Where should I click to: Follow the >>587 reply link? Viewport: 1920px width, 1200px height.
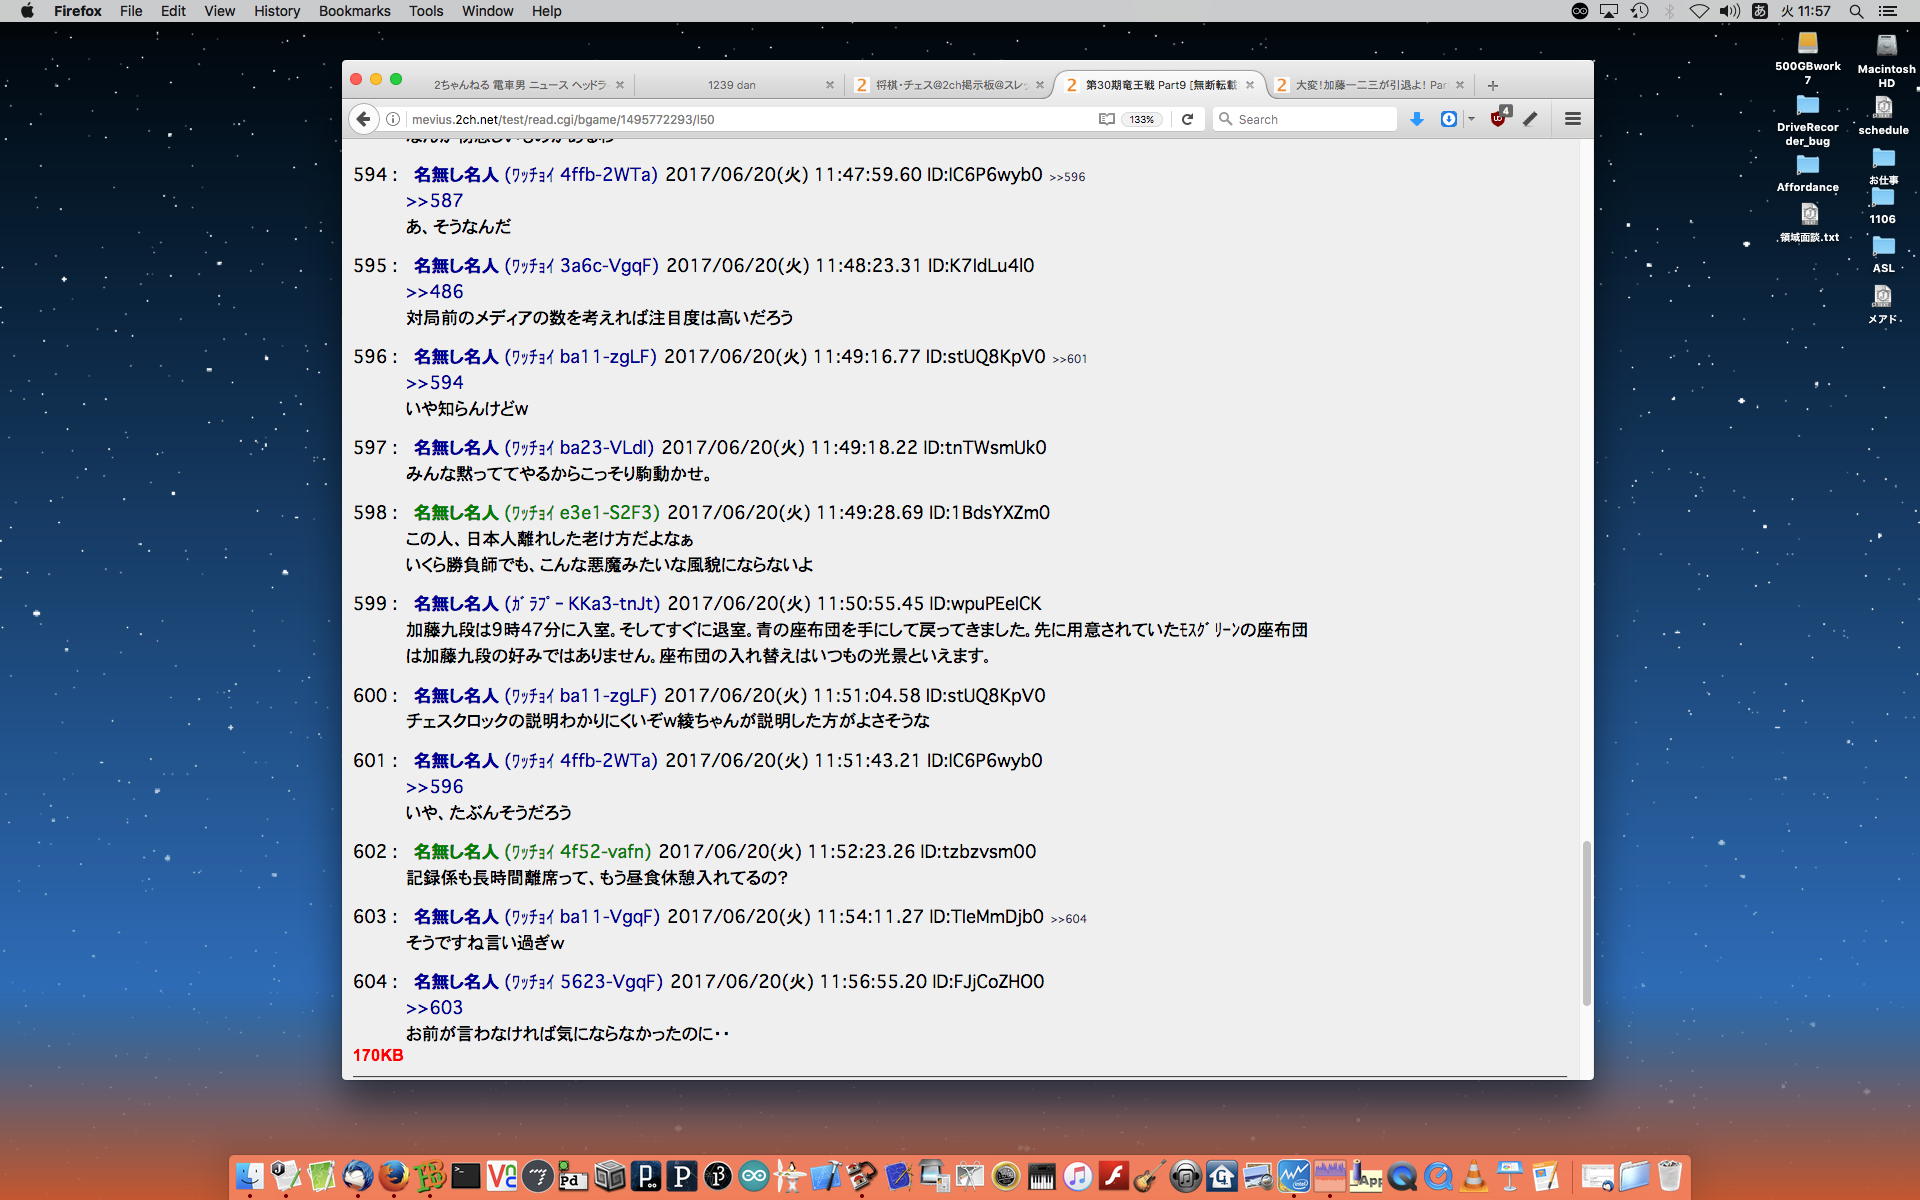(x=434, y=201)
